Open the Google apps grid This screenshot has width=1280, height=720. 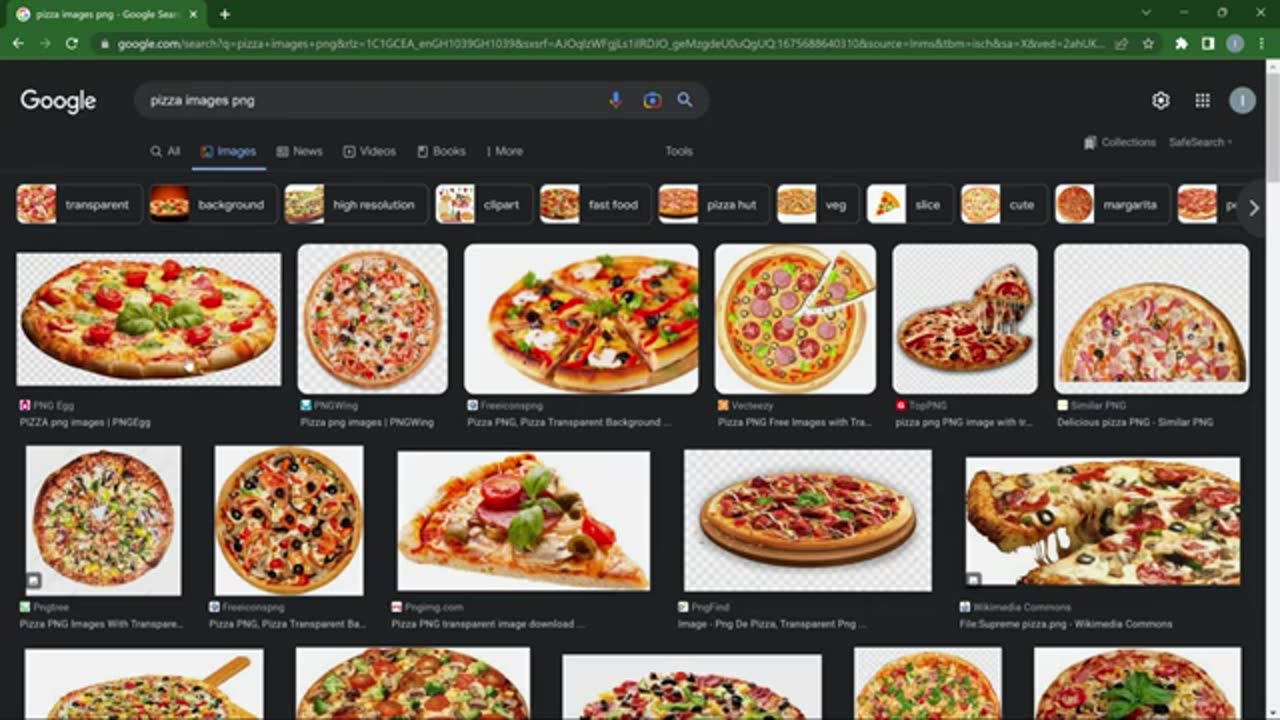click(x=1203, y=100)
